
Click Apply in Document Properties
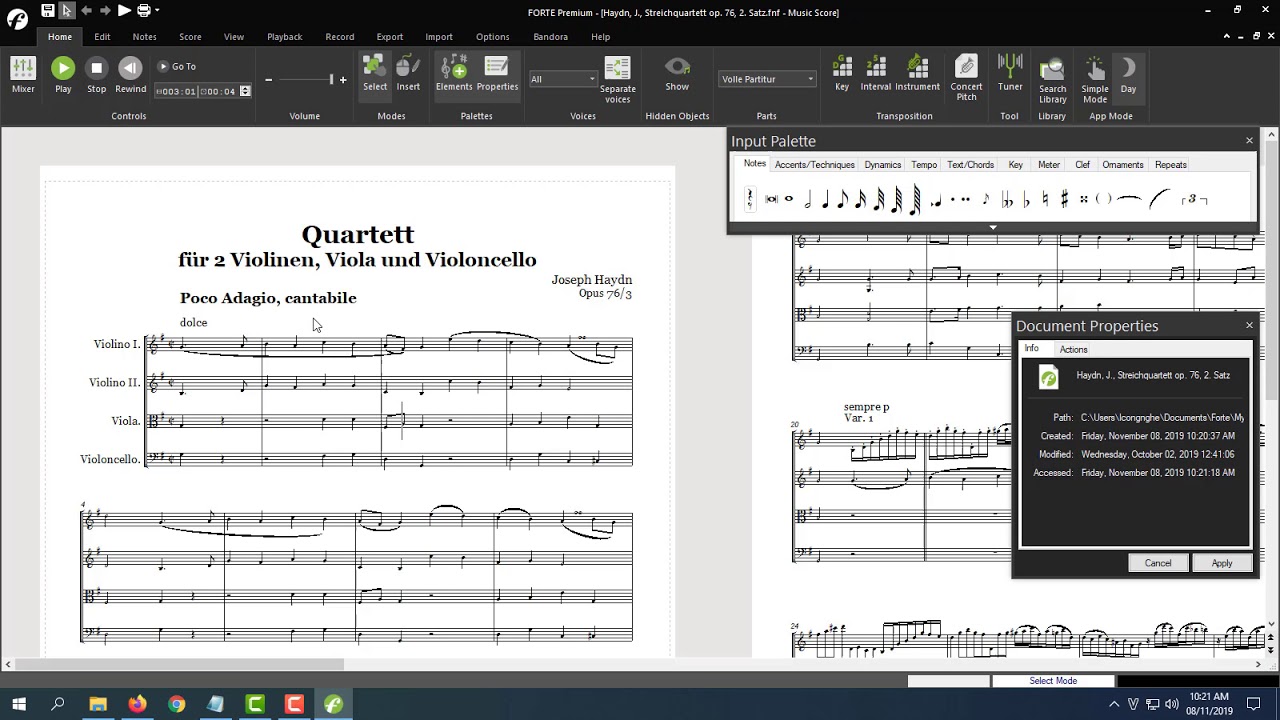click(x=1222, y=563)
